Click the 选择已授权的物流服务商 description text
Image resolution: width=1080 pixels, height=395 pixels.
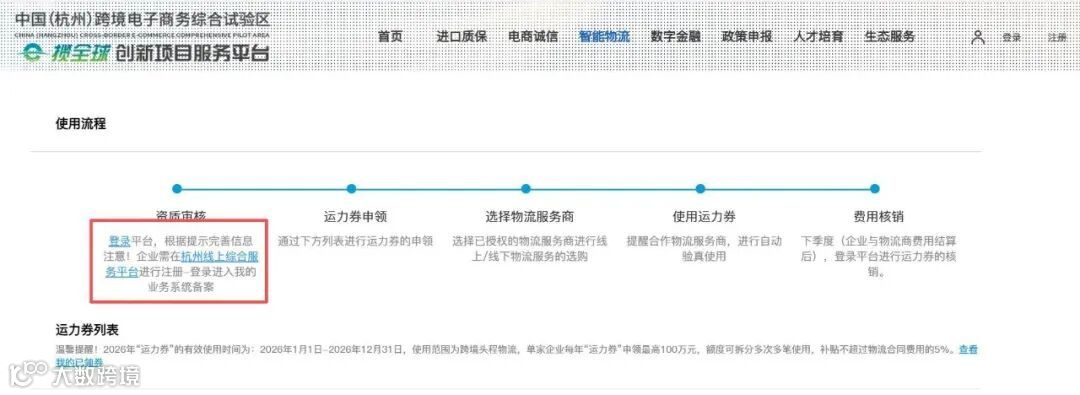[x=530, y=249]
